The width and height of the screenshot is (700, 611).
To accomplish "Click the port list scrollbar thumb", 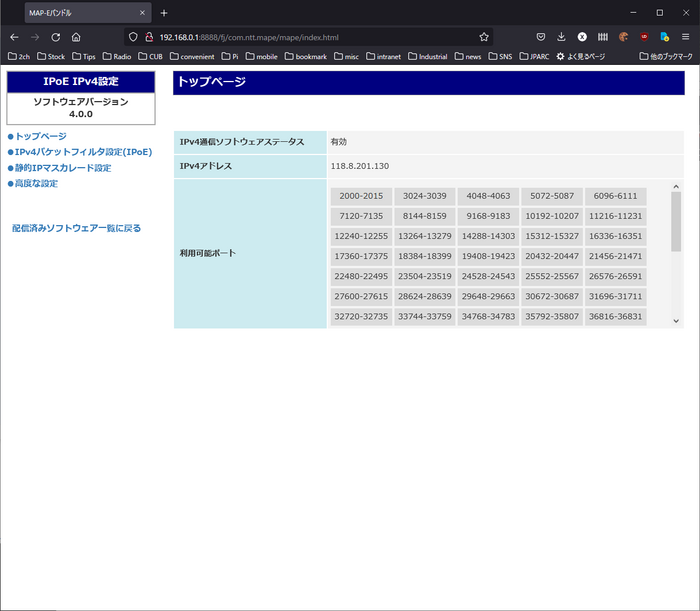I will (x=676, y=222).
